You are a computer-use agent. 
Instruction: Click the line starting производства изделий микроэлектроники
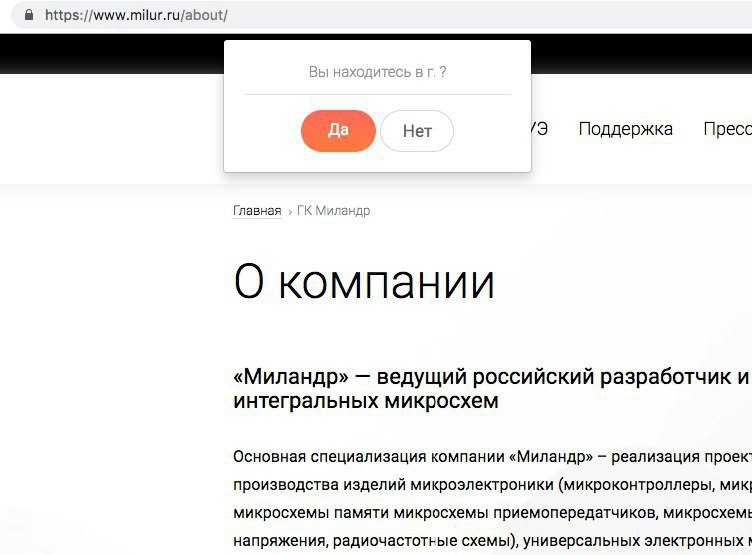pyautogui.click(x=493, y=484)
